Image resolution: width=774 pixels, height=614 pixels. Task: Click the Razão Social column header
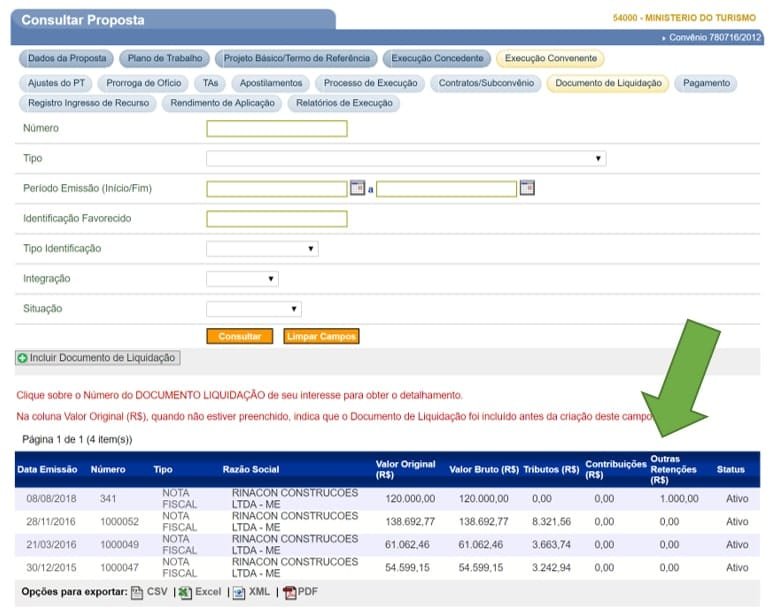[x=251, y=470]
